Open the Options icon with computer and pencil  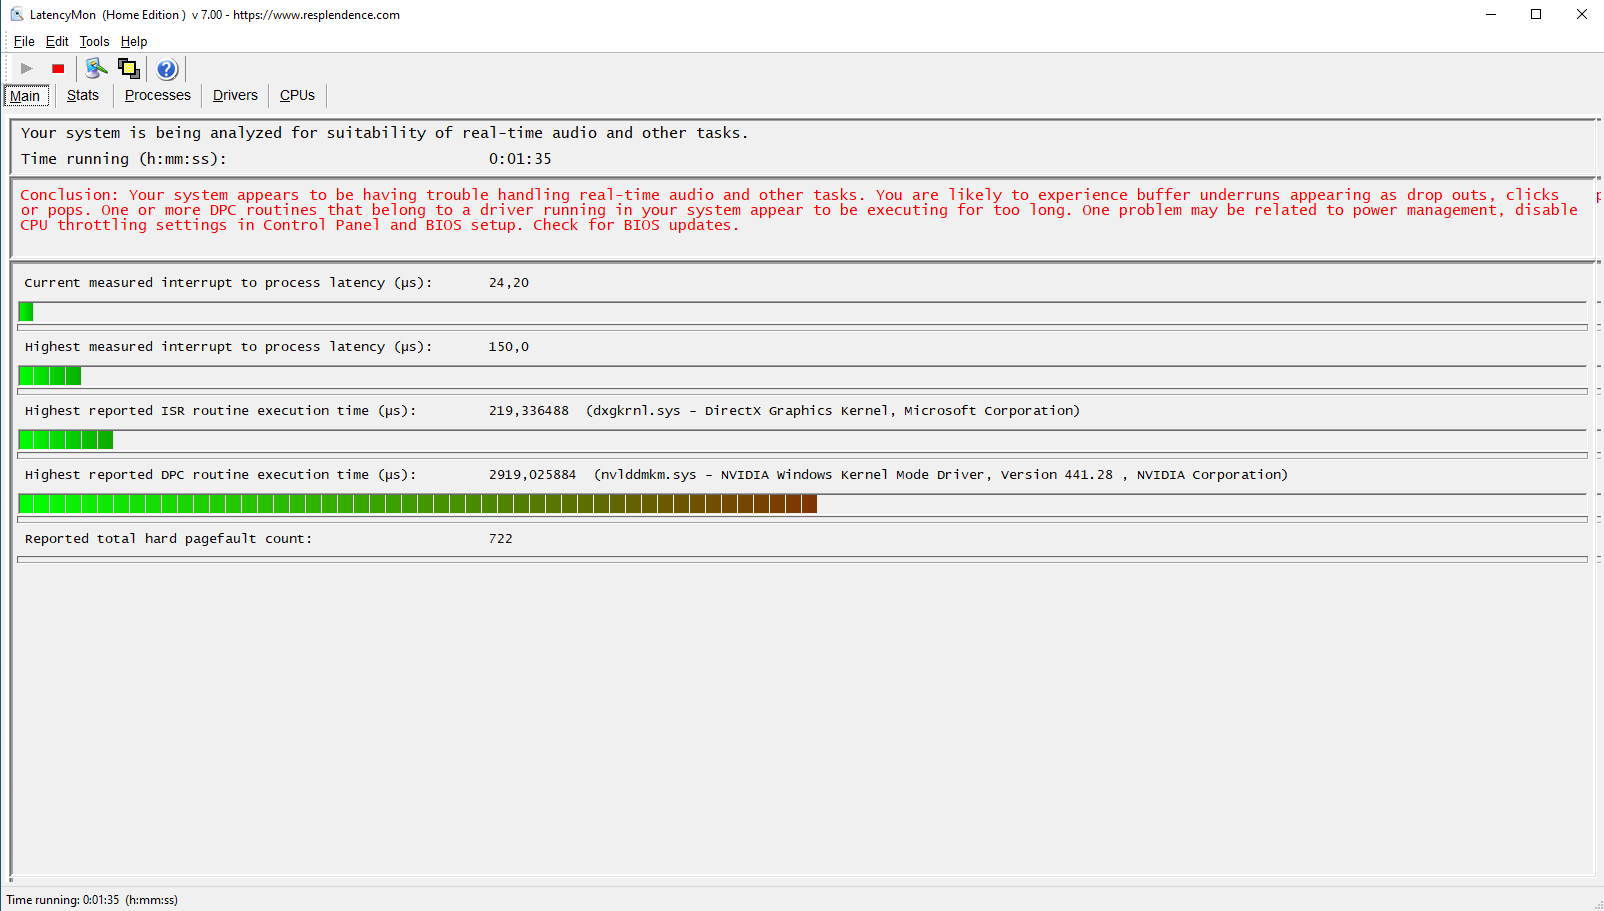(x=96, y=68)
